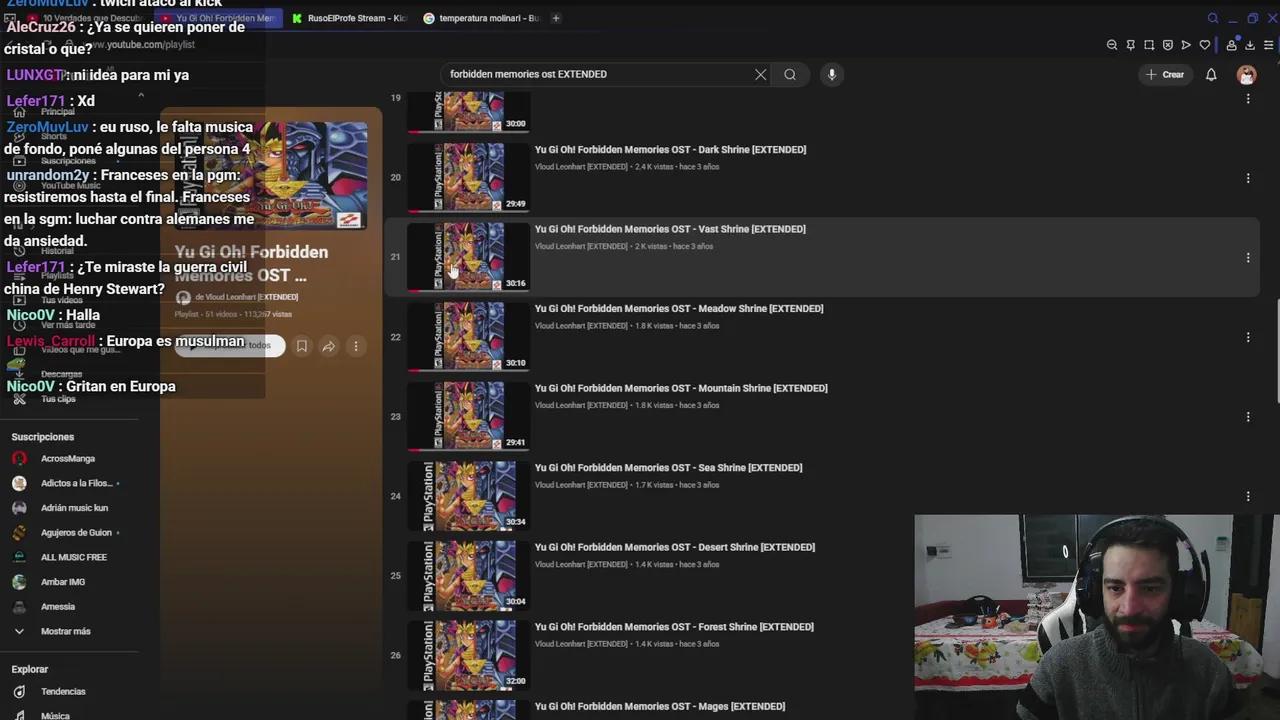Open the playlist's three-dot options menu
The height and width of the screenshot is (720, 1280).
[x=355, y=345]
